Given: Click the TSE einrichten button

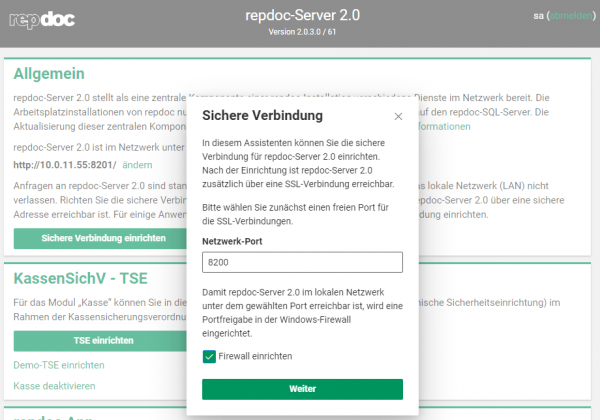Looking at the screenshot, I should pos(100,341).
